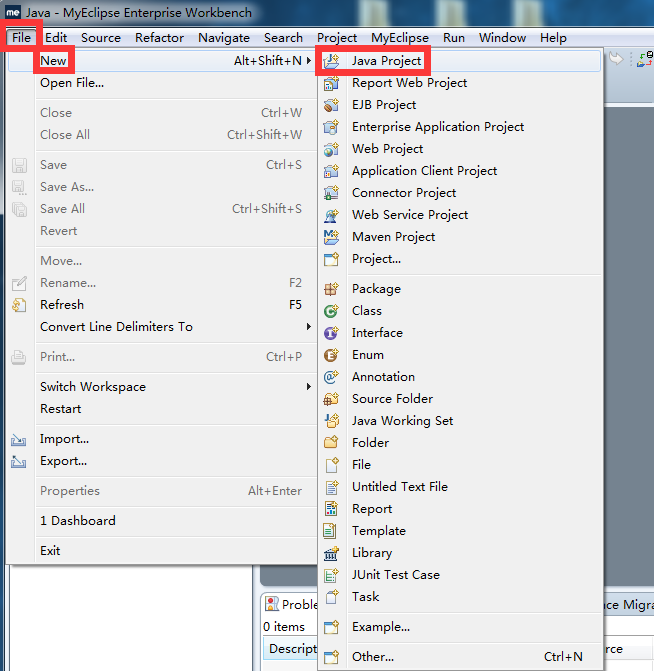Open the MyEclipse menu
Screen dimensions: 654x671
400,38
